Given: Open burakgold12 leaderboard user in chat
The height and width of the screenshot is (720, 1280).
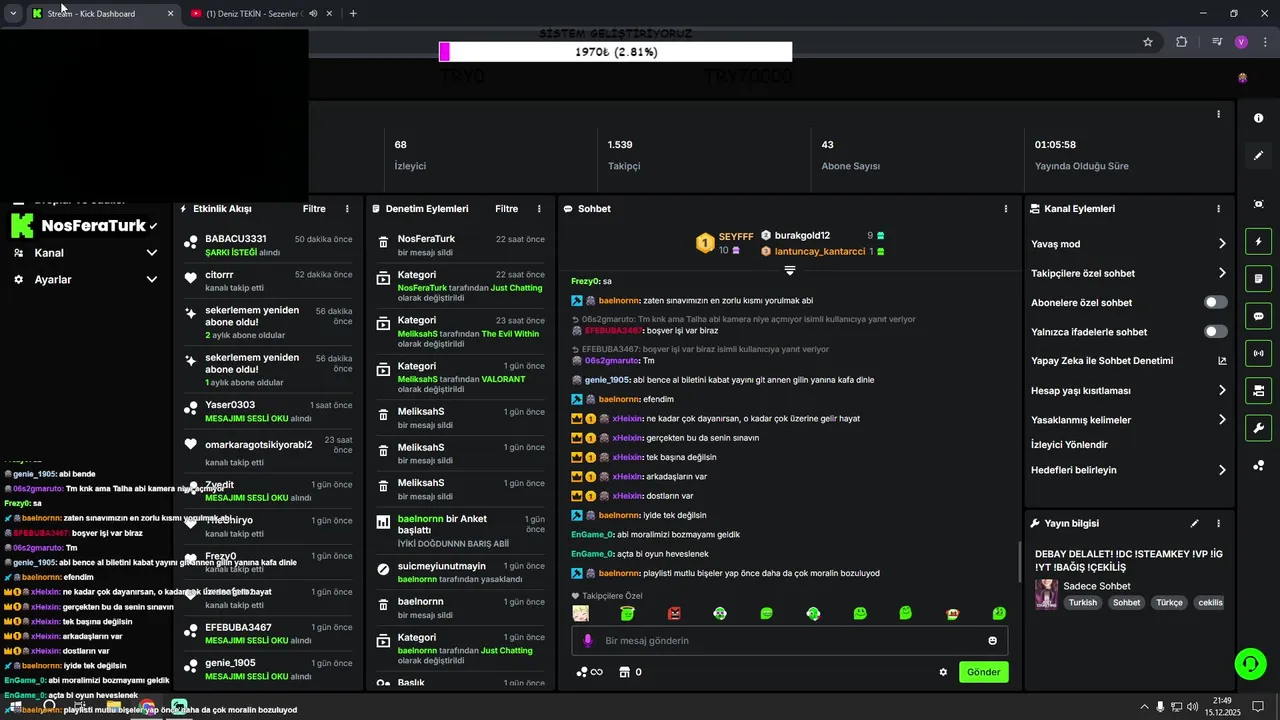Looking at the screenshot, I should (802, 236).
